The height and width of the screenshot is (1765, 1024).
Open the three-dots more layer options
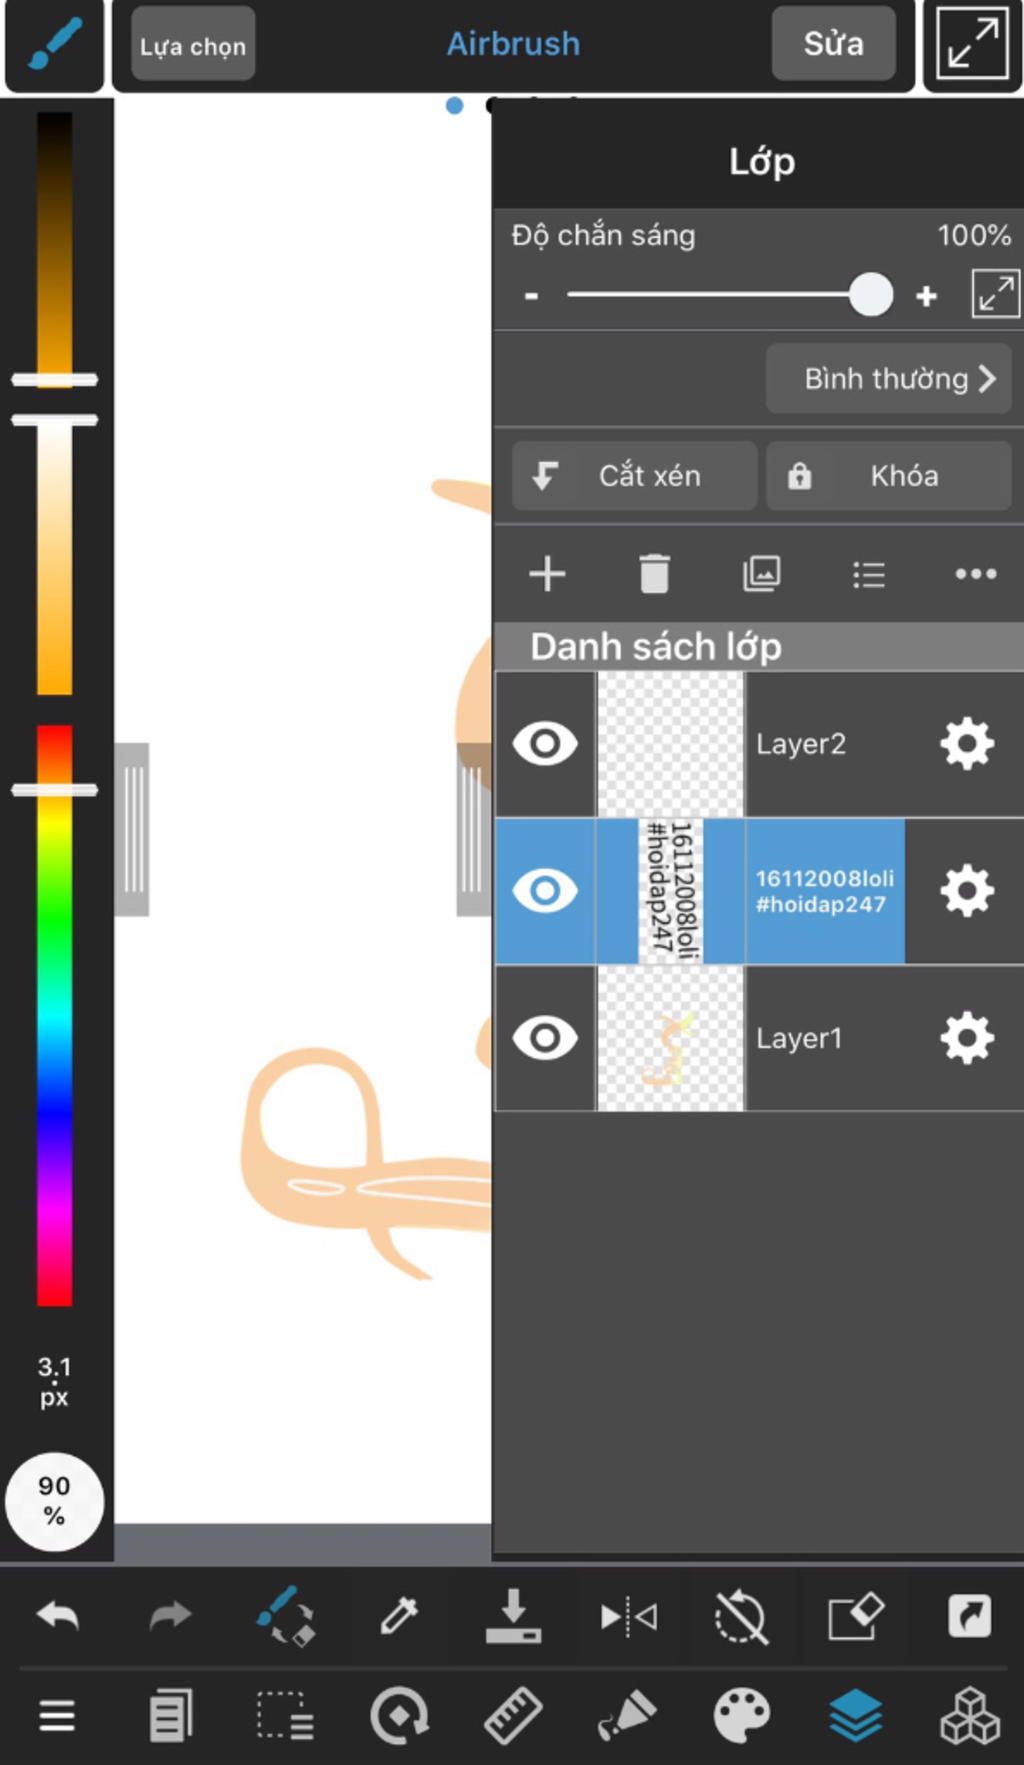coord(975,574)
